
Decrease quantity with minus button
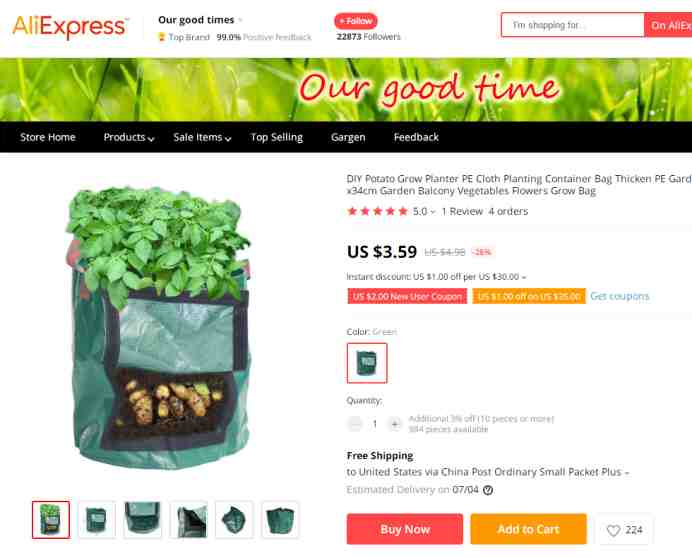point(355,424)
